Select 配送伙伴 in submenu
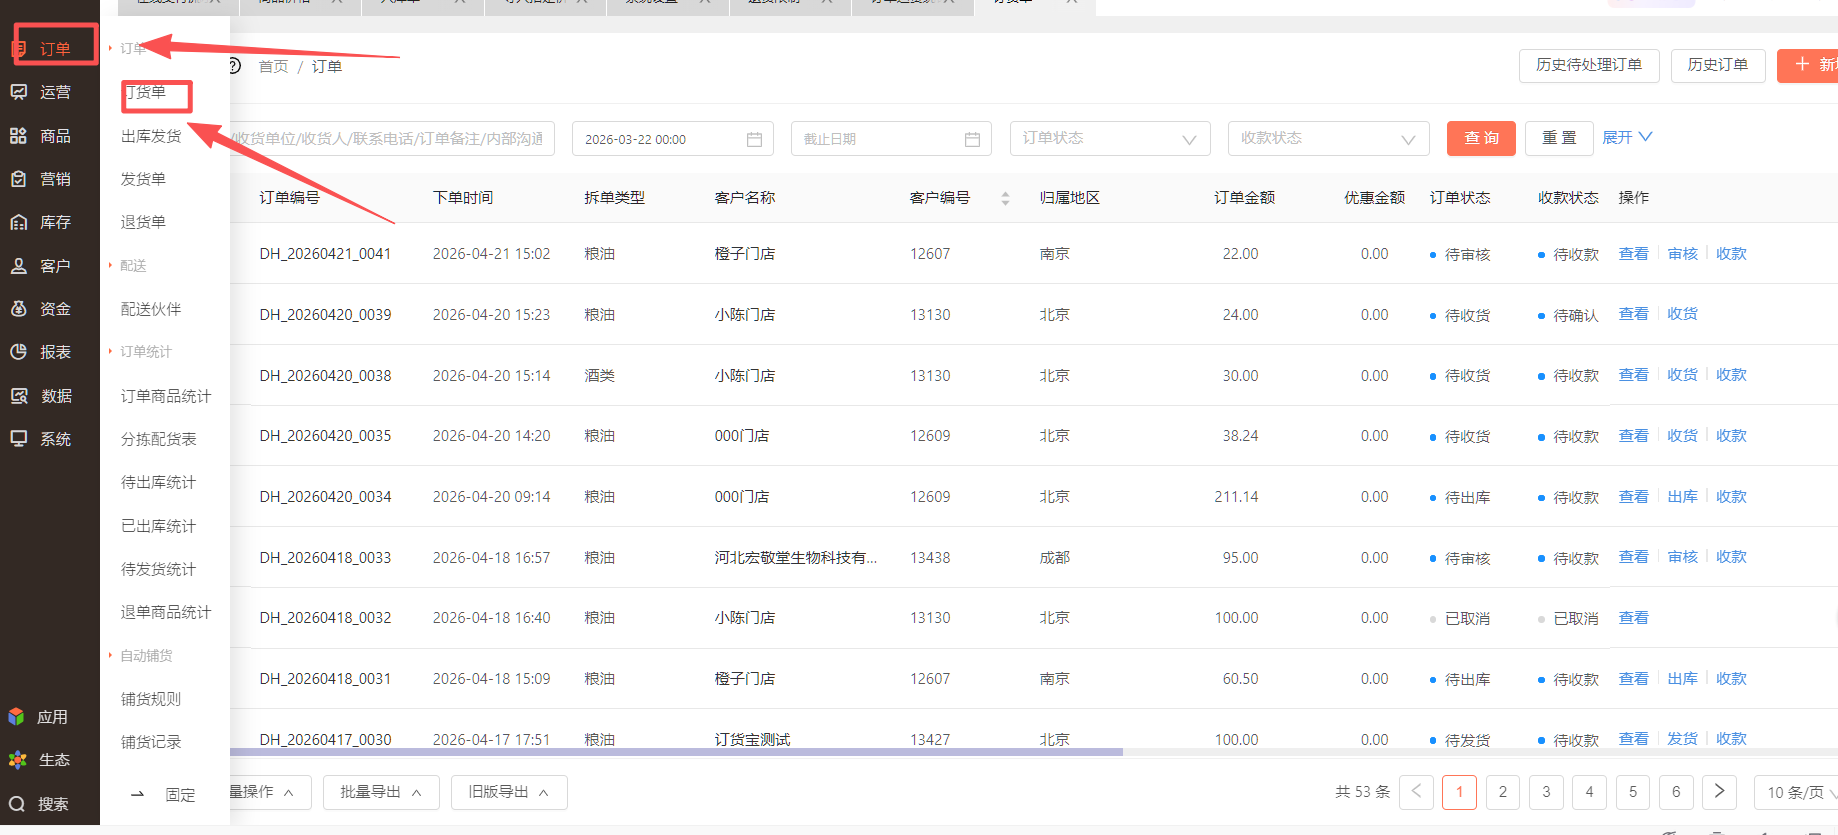Screen dimensions: 1838x835 pyautogui.click(x=151, y=309)
